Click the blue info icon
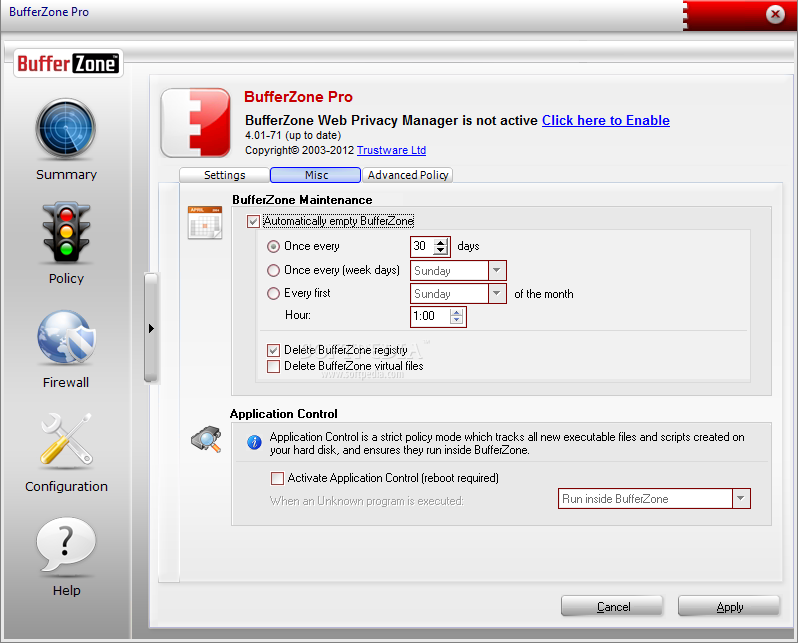 (254, 442)
